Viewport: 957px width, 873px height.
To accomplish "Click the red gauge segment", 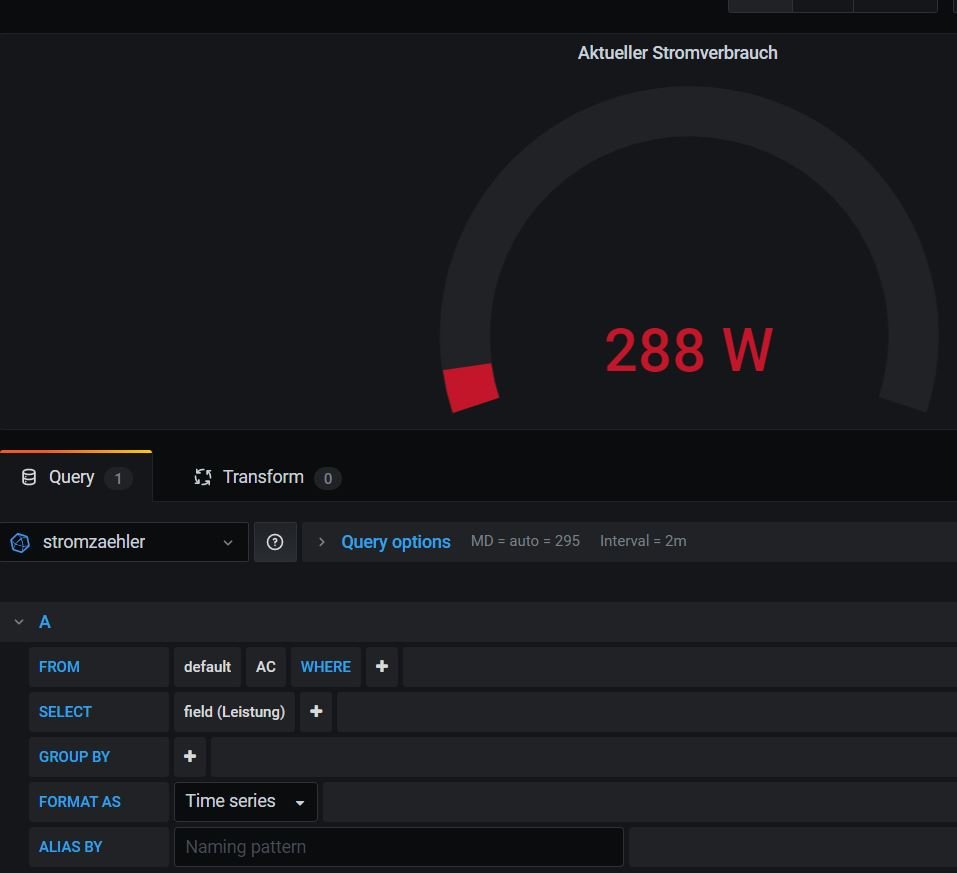I will click(471, 387).
